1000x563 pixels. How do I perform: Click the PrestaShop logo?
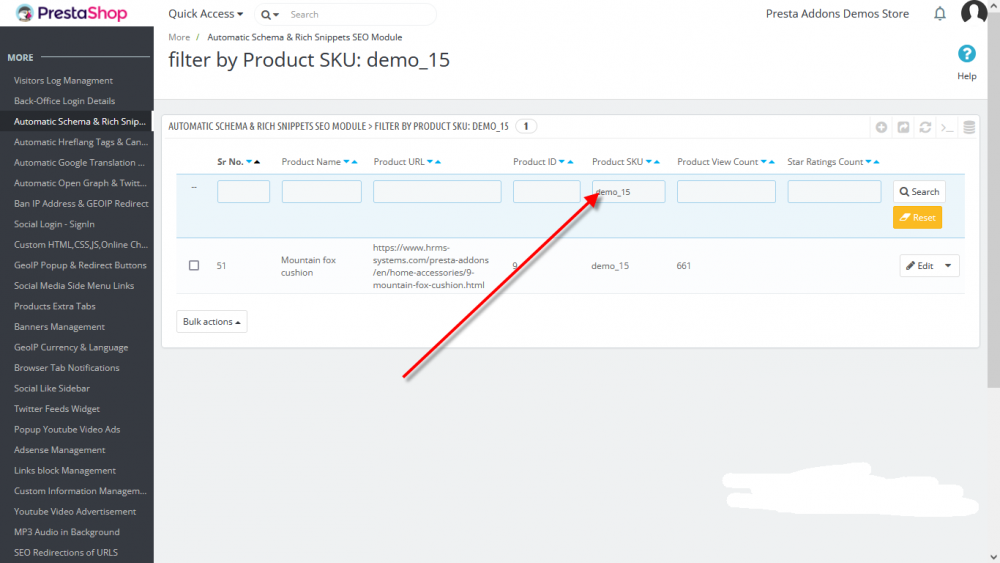71,13
